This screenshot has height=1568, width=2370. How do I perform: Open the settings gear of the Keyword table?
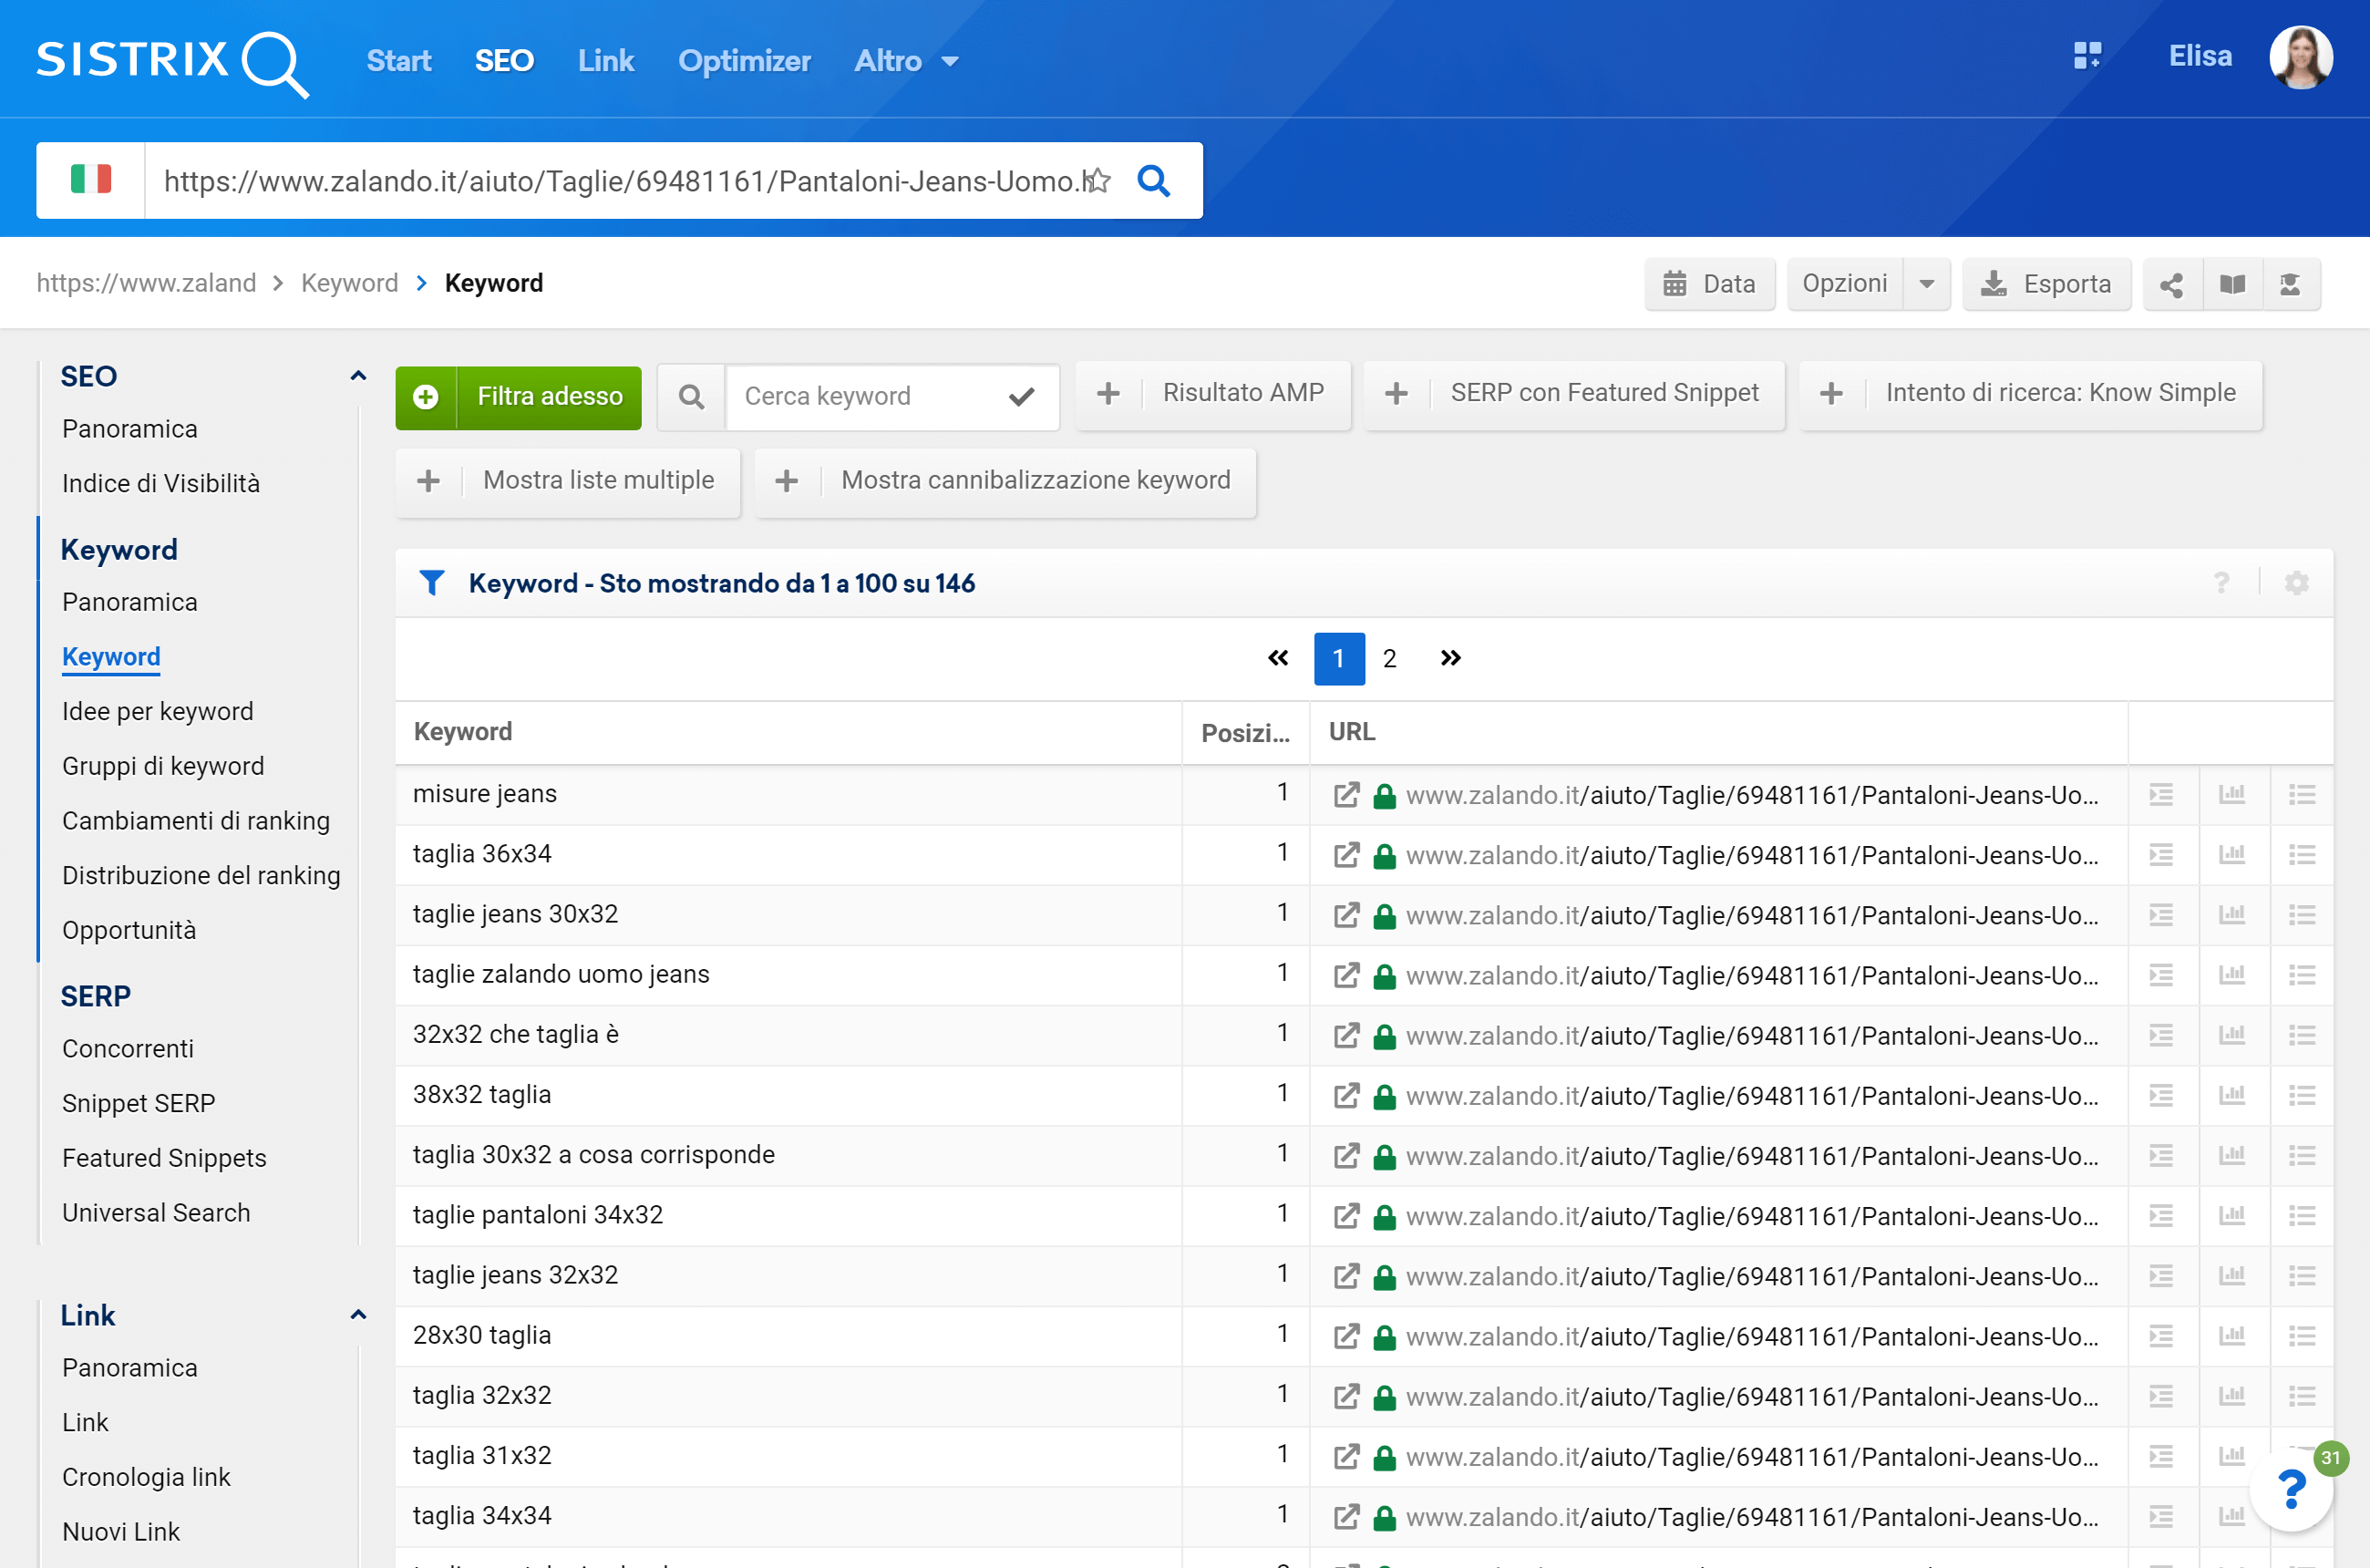(2297, 583)
